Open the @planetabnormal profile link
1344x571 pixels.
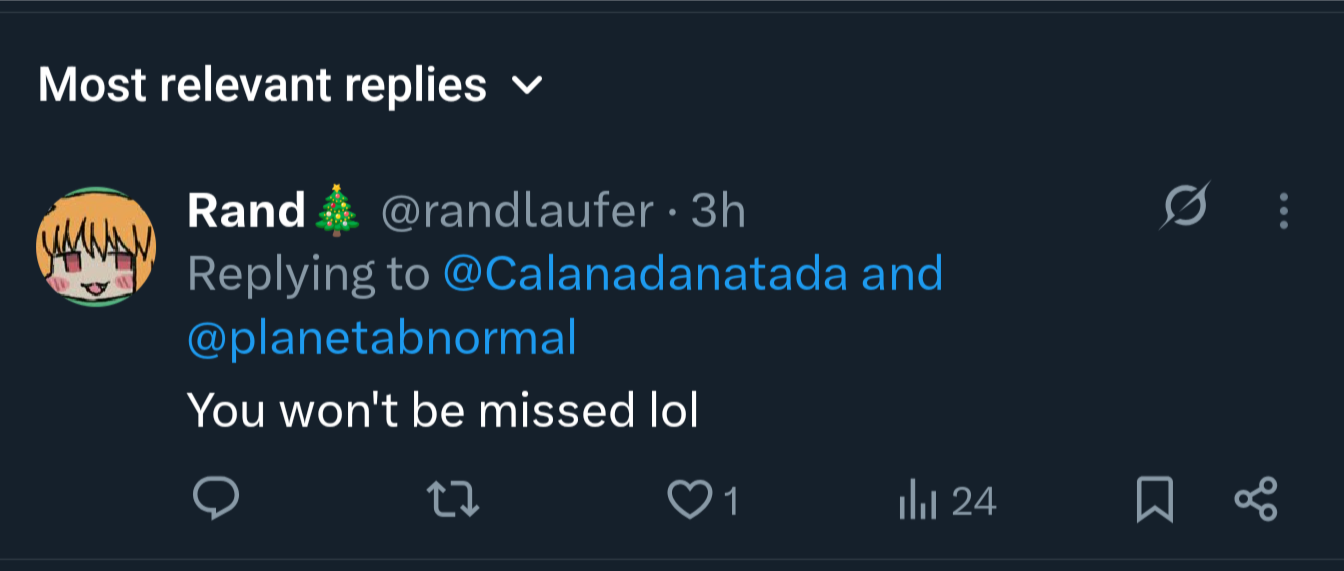click(x=382, y=338)
